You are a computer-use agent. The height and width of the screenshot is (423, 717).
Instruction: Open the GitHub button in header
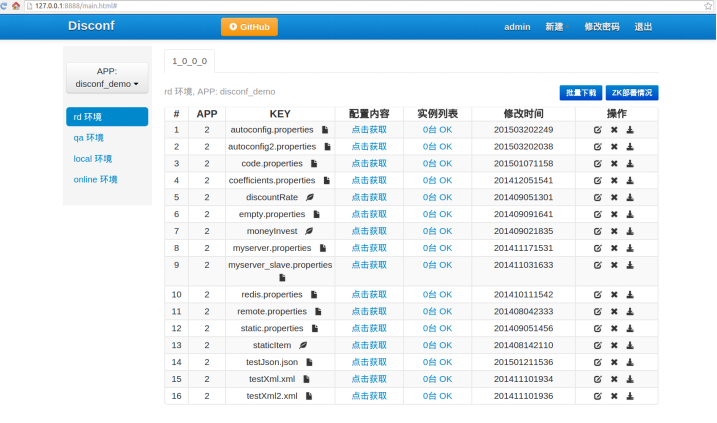[x=249, y=27]
